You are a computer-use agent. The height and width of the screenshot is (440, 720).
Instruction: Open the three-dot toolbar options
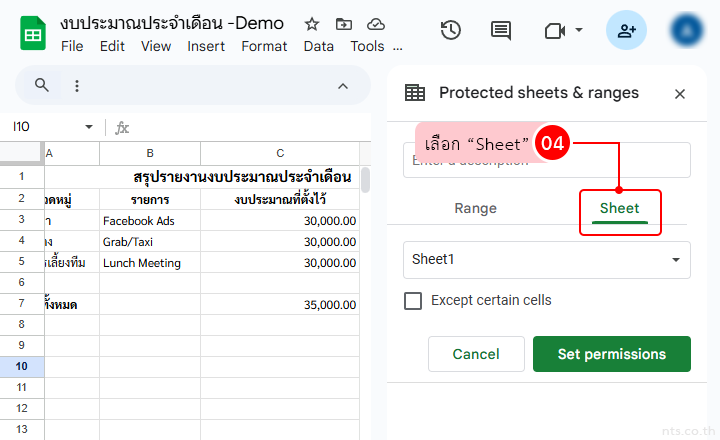pos(77,86)
